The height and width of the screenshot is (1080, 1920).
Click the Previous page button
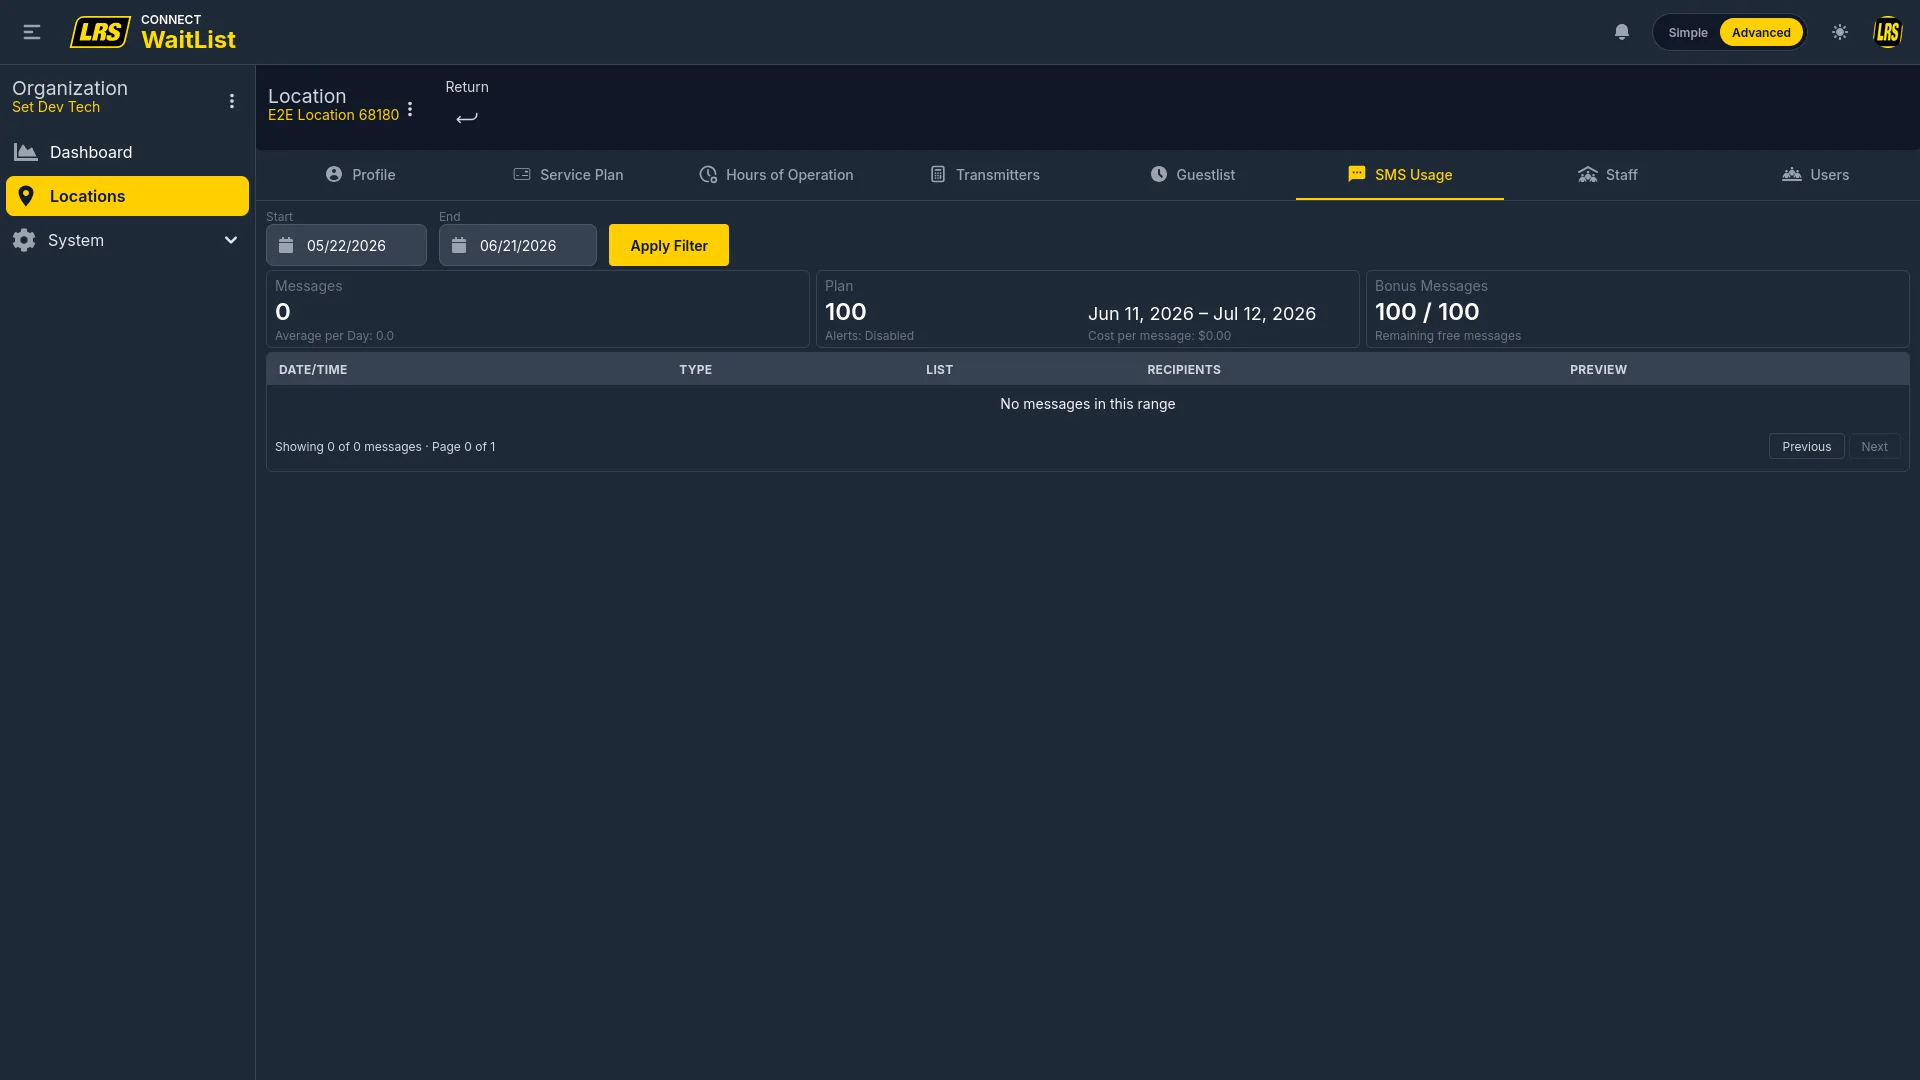1806,446
